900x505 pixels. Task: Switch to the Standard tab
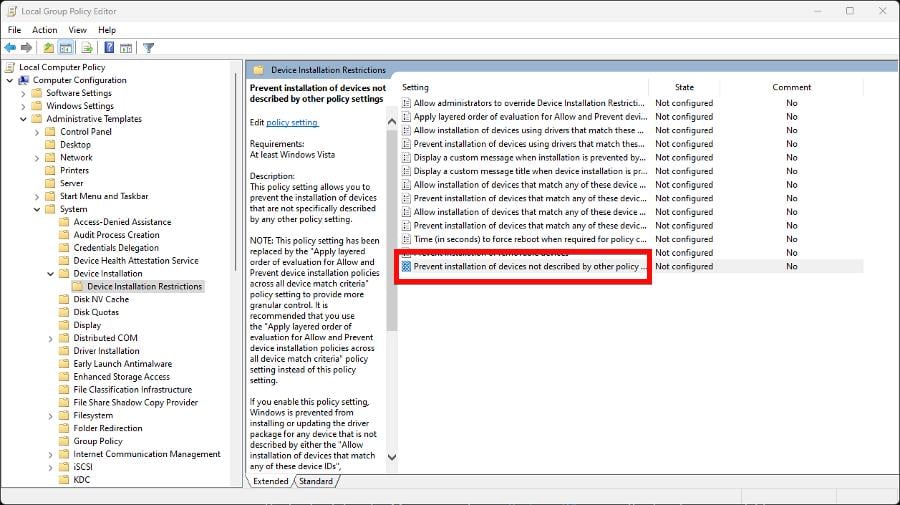point(316,481)
